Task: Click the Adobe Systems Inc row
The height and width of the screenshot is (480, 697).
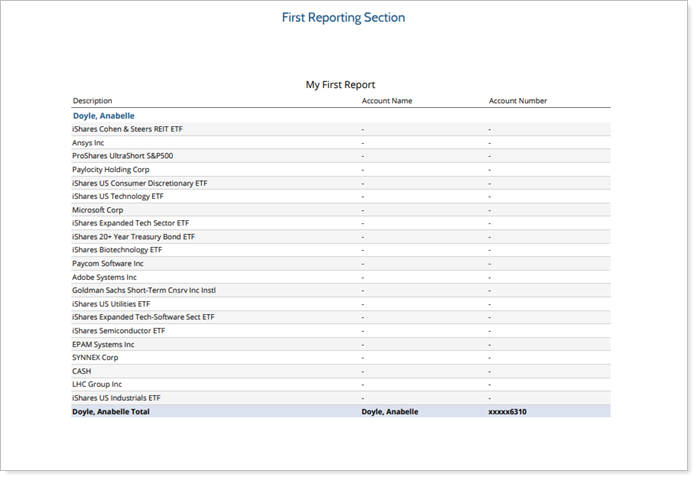Action: pyautogui.click(x=104, y=277)
